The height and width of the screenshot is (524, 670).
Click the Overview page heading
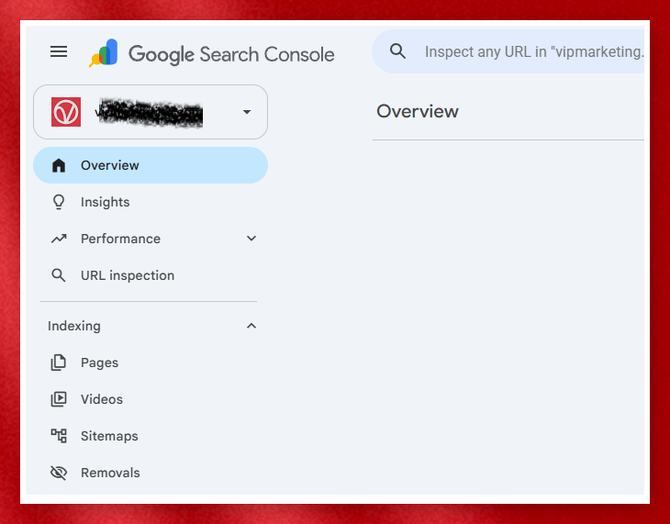pos(417,112)
